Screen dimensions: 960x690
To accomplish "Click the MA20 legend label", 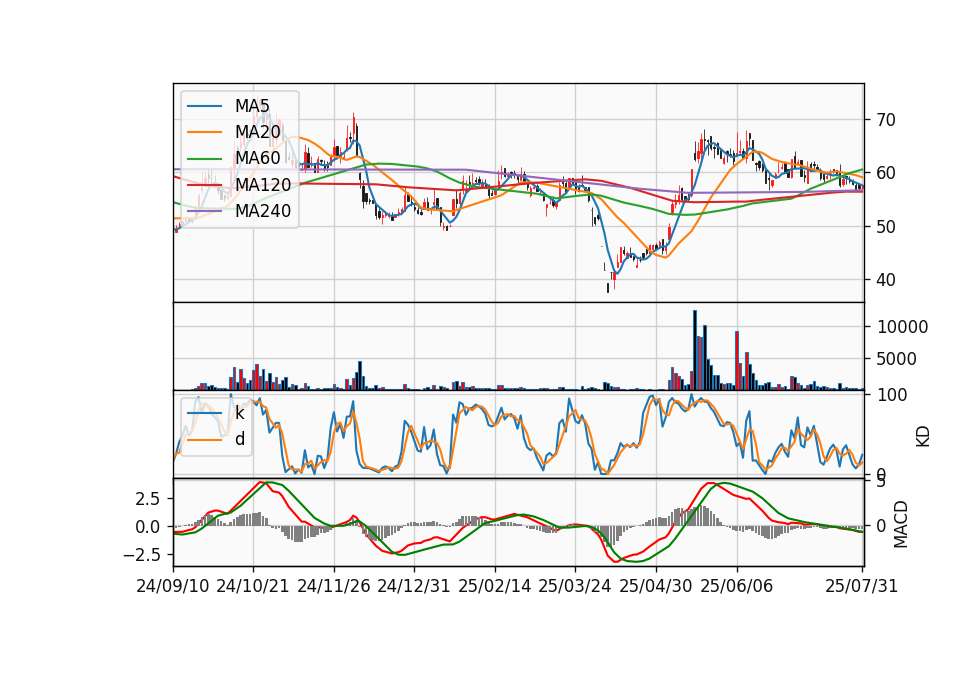I will 258,132.
